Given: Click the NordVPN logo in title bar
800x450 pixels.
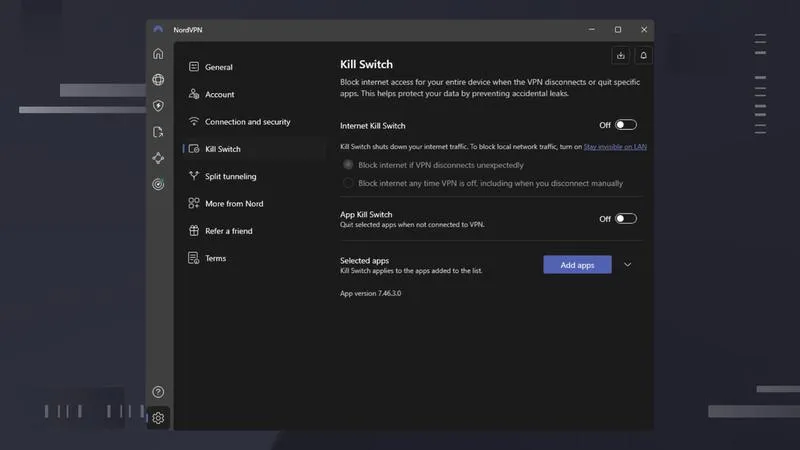Looking at the screenshot, I should pyautogui.click(x=158, y=30).
